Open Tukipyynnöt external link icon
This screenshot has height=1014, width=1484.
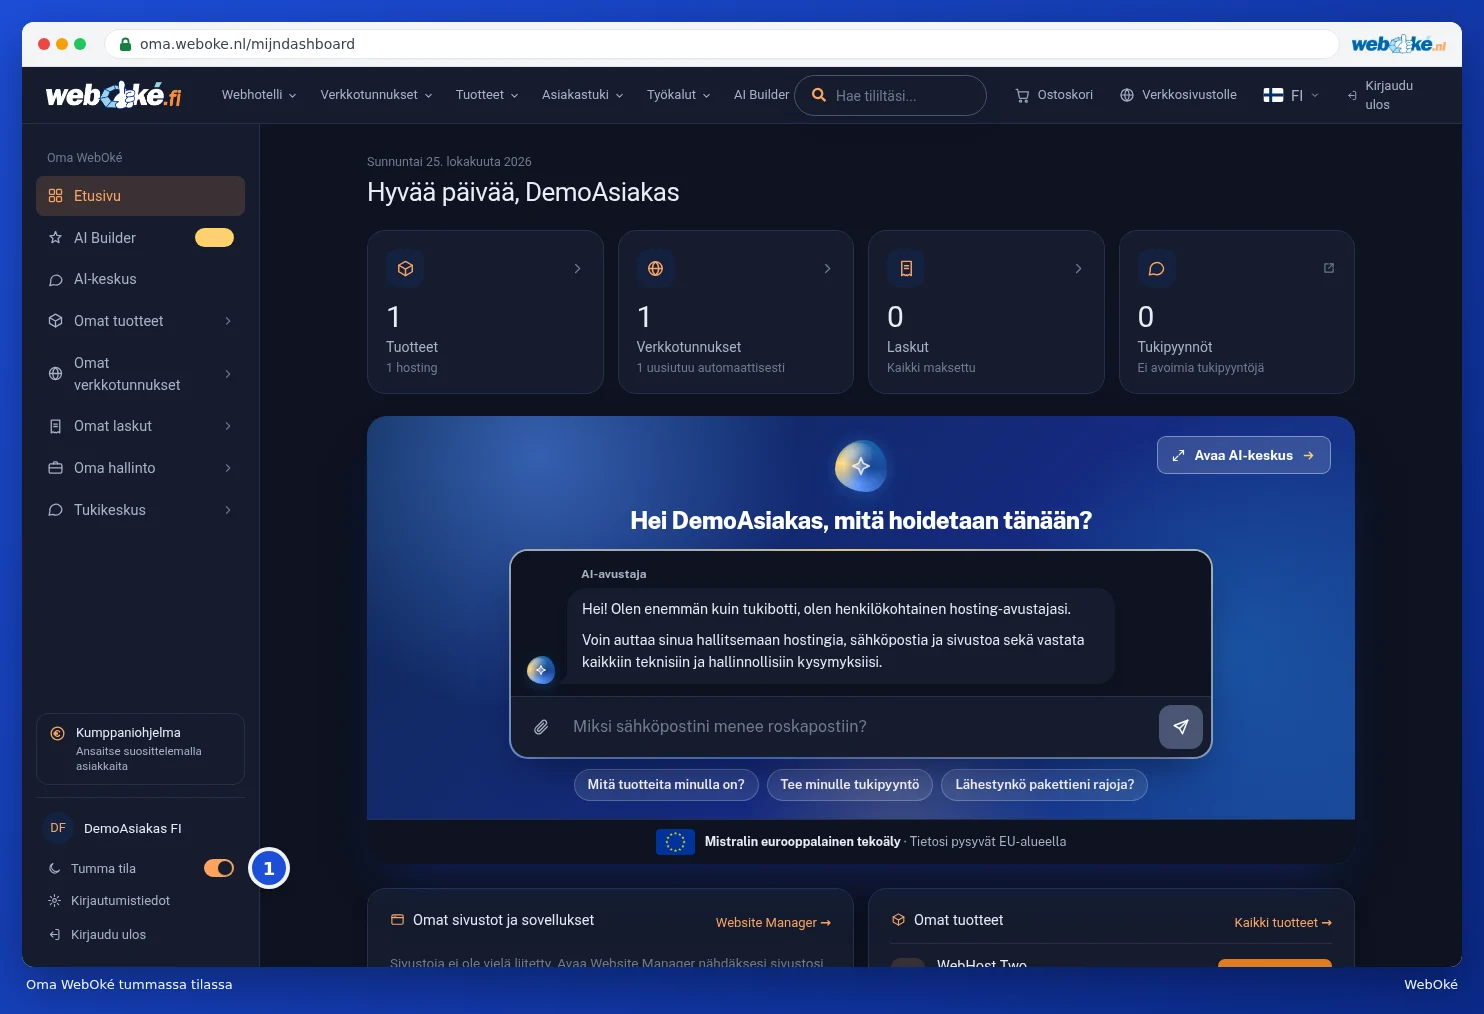[1329, 268]
